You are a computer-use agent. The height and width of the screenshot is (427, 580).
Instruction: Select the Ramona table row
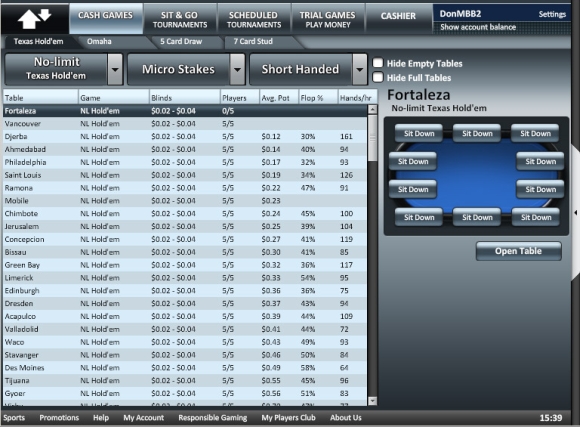point(185,188)
